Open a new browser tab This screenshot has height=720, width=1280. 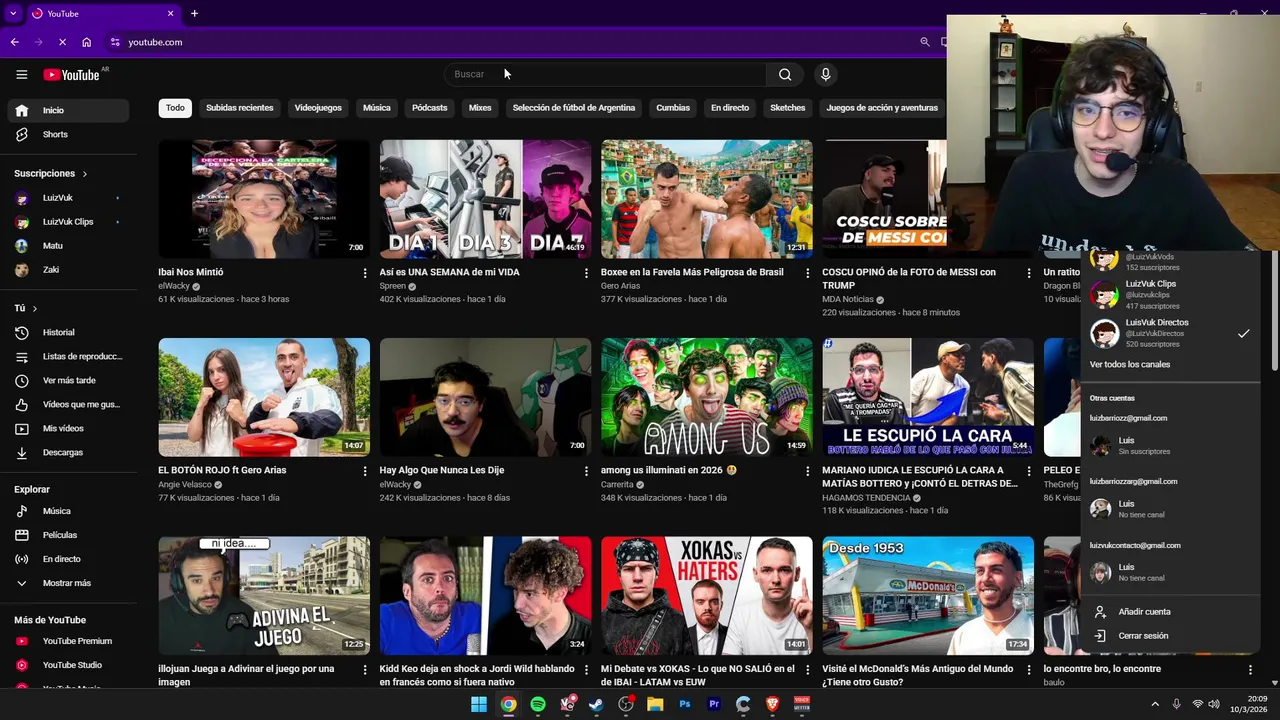pos(194,13)
